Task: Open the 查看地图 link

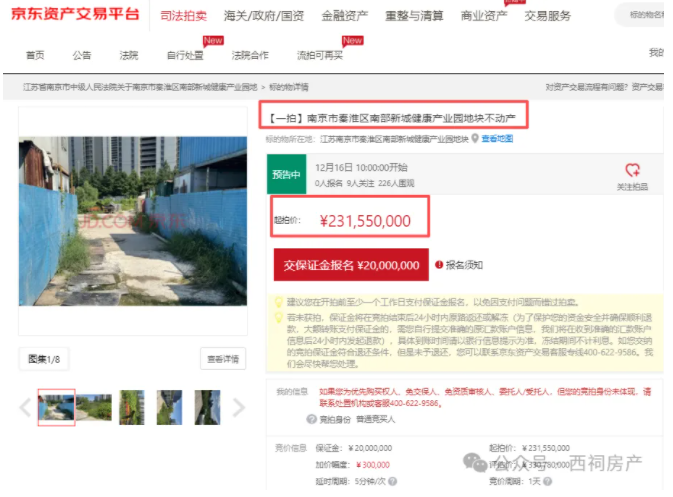Action: pos(497,139)
